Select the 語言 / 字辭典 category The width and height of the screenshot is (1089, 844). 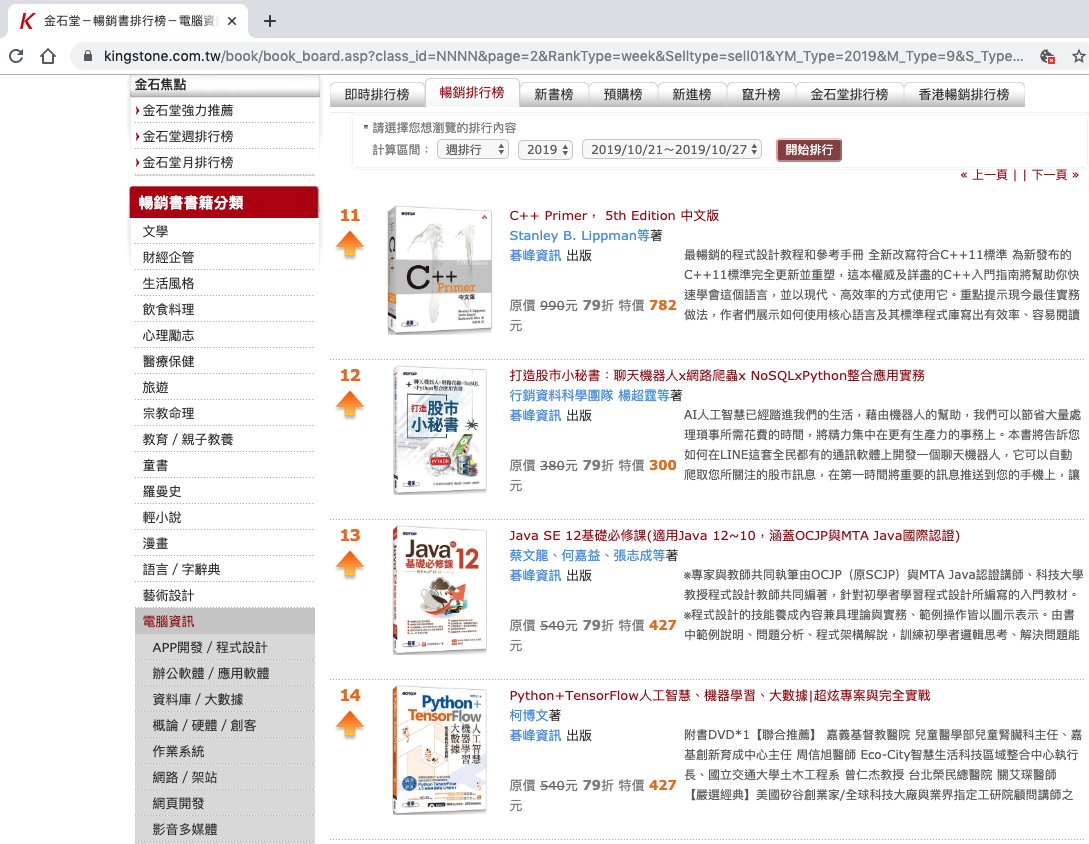(x=181, y=570)
